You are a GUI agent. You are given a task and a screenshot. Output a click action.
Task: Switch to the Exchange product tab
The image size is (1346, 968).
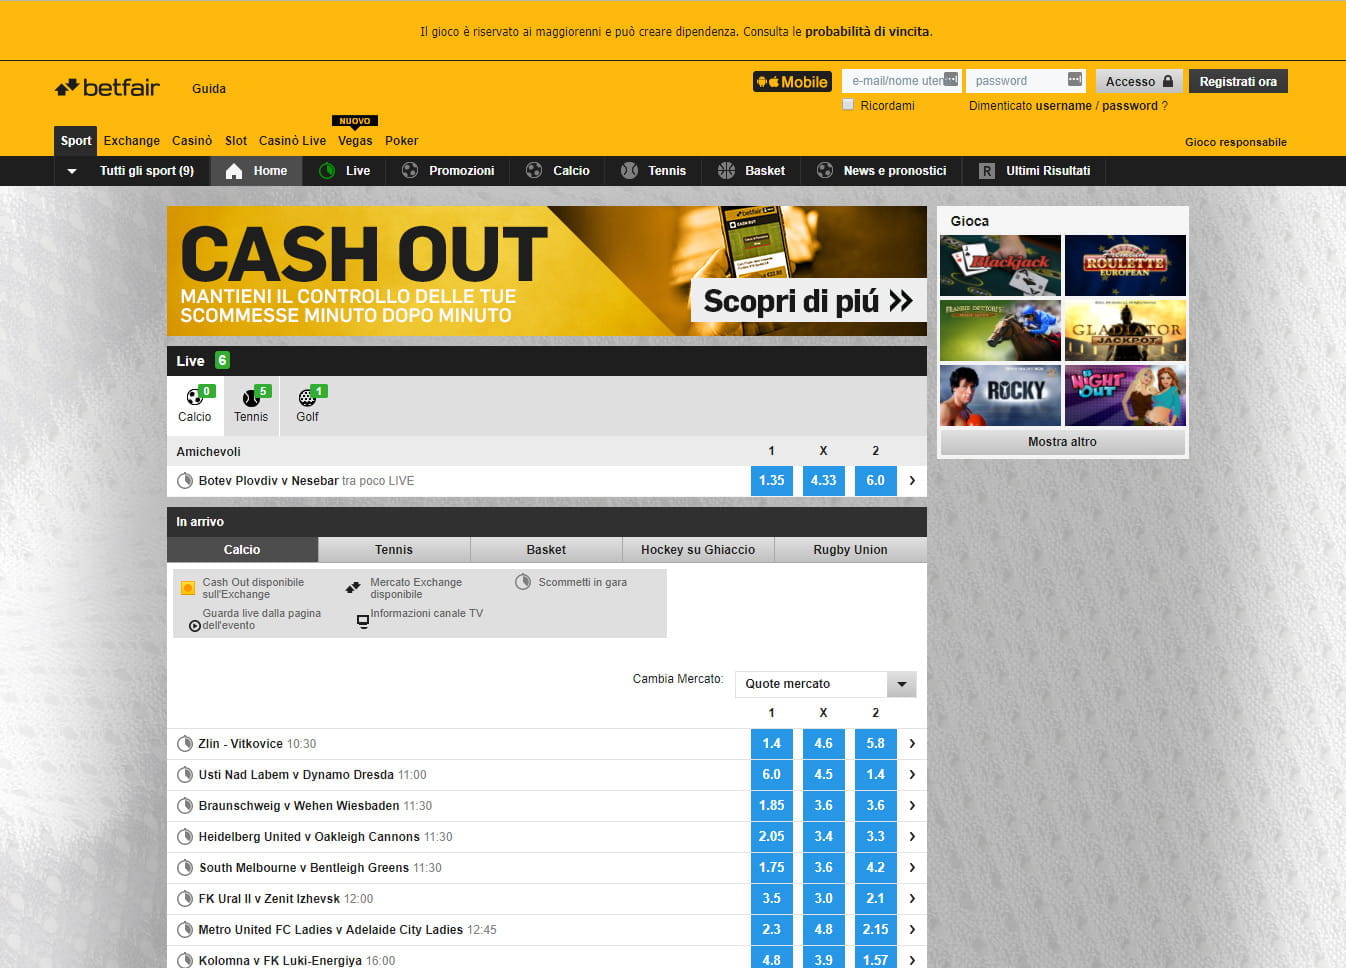click(132, 141)
